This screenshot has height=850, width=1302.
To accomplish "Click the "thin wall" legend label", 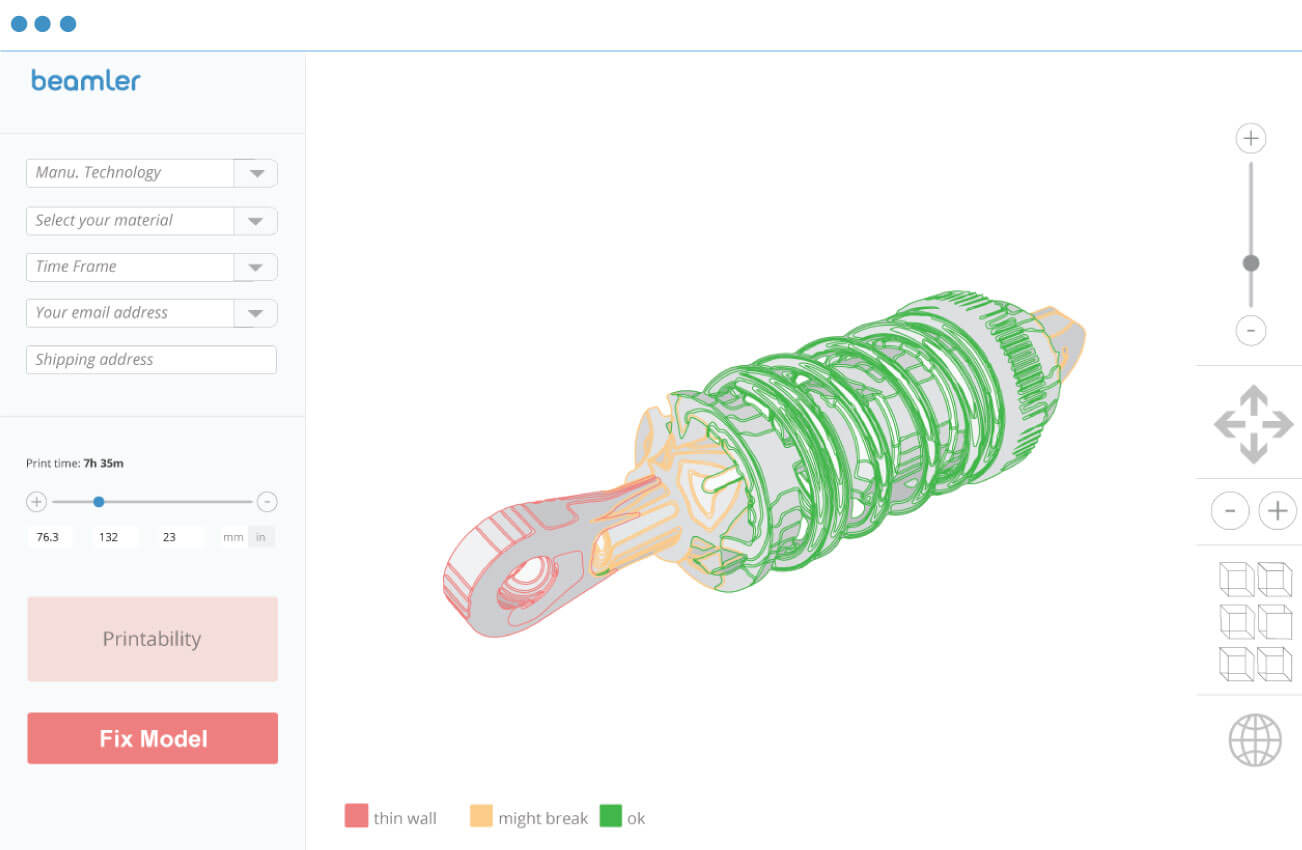I will pyautogui.click(x=405, y=818).
